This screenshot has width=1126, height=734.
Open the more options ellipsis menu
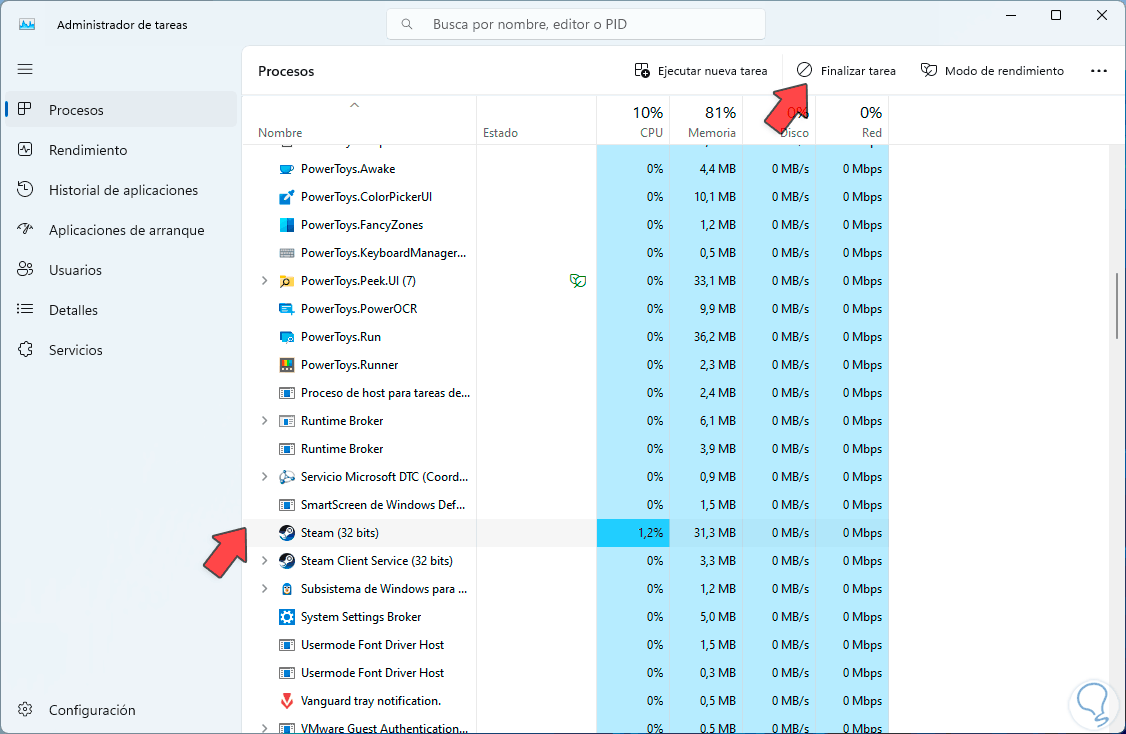(x=1099, y=70)
